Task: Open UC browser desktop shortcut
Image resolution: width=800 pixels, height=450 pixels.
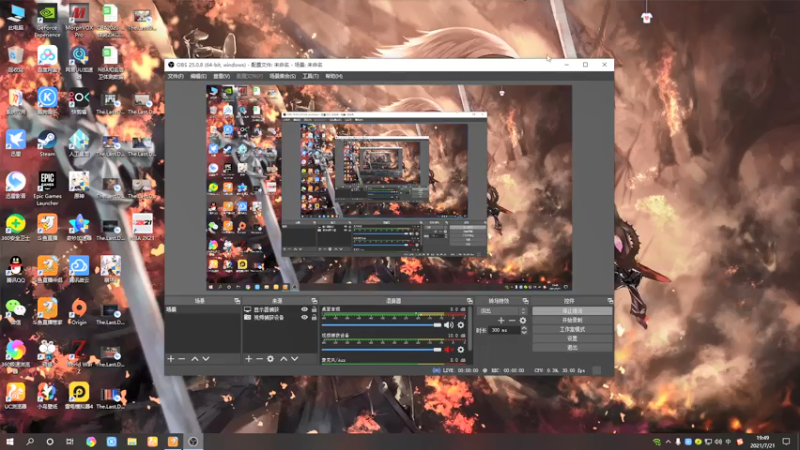Action: tap(16, 396)
